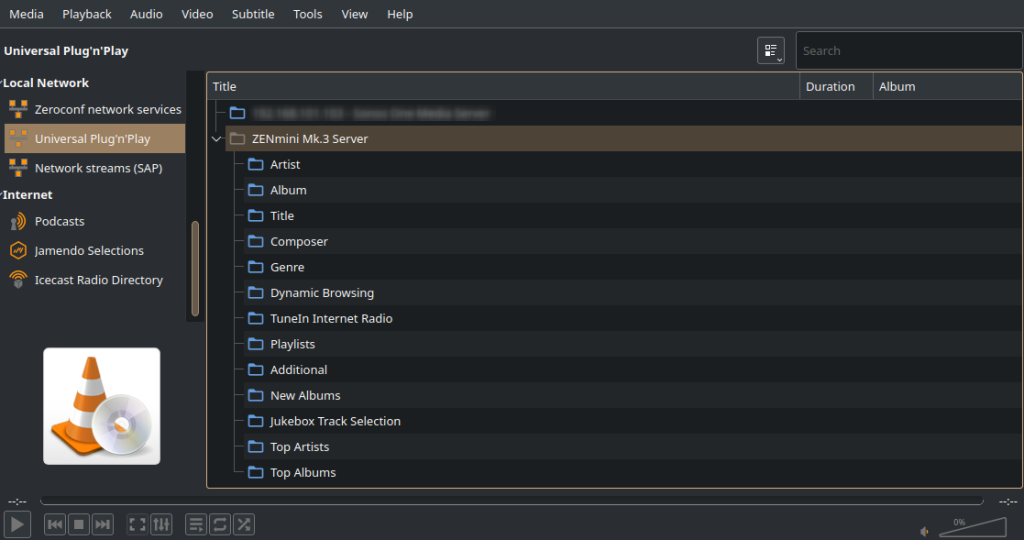Open the Video menu

197,14
